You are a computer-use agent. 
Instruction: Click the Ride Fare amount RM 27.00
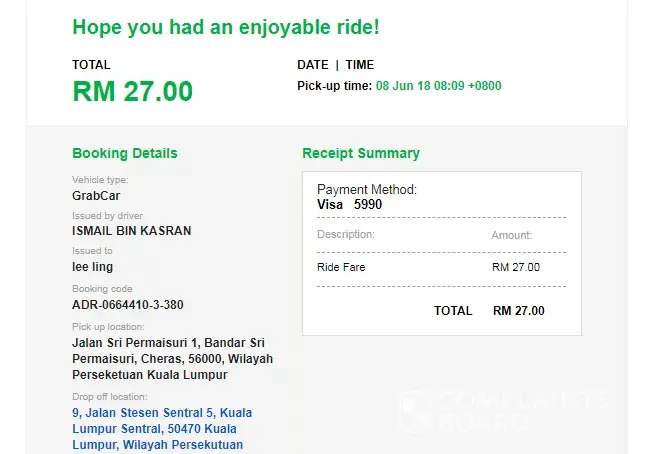tap(516, 267)
